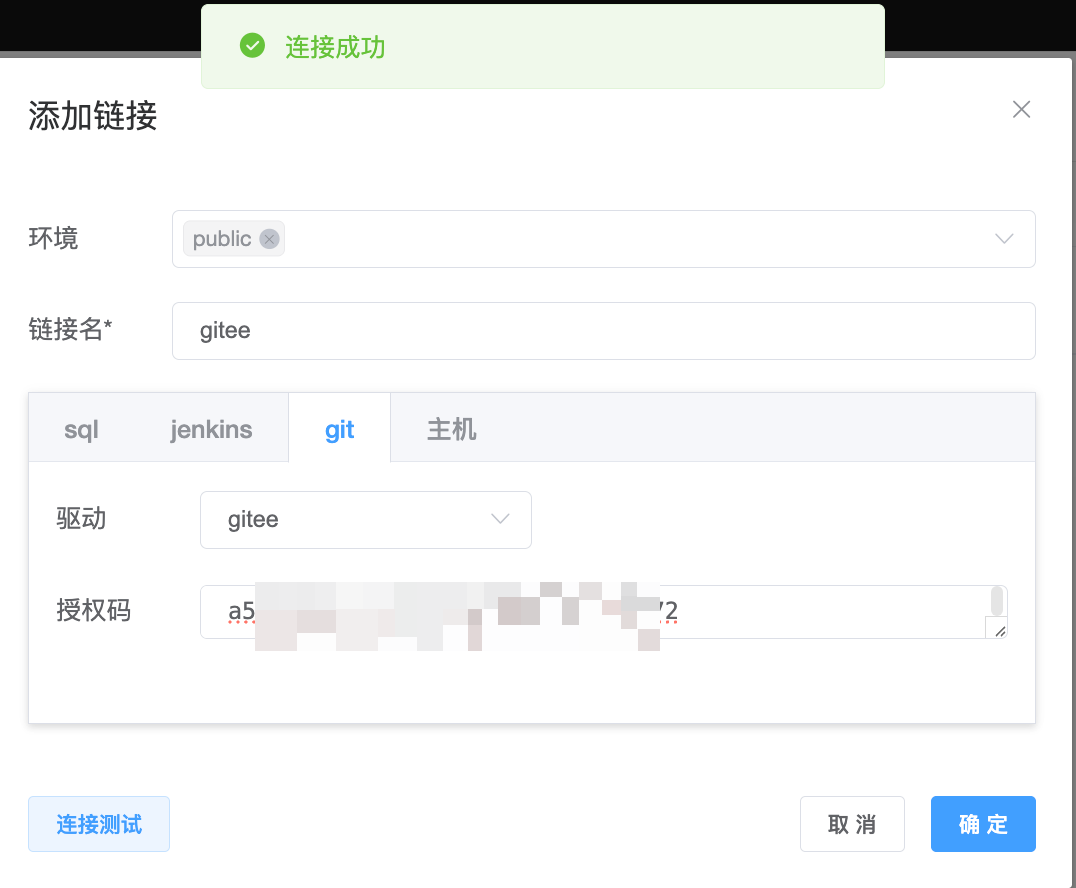Open the 驱动 gitee dropdown
The width and height of the screenshot is (1076, 888).
366,519
